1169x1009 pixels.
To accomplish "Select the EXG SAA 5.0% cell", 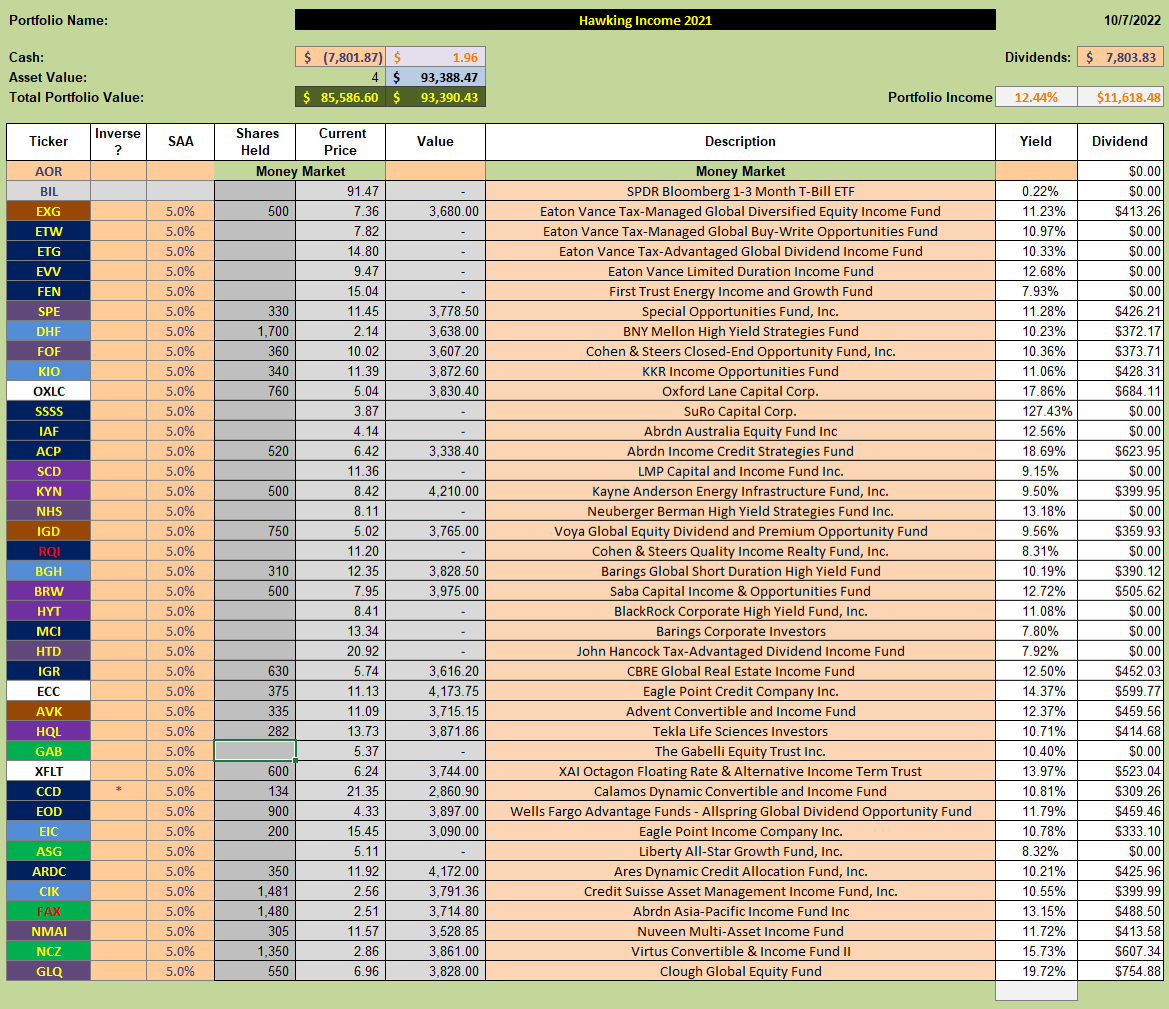I will pos(180,212).
